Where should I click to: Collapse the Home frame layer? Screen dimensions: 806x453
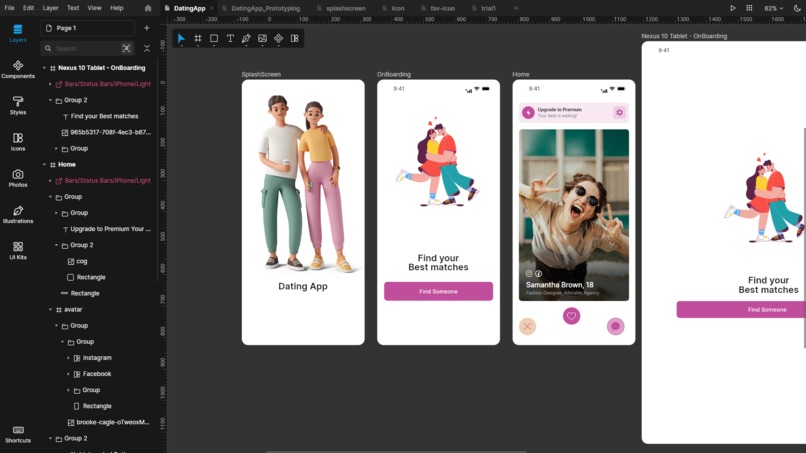tap(44, 165)
